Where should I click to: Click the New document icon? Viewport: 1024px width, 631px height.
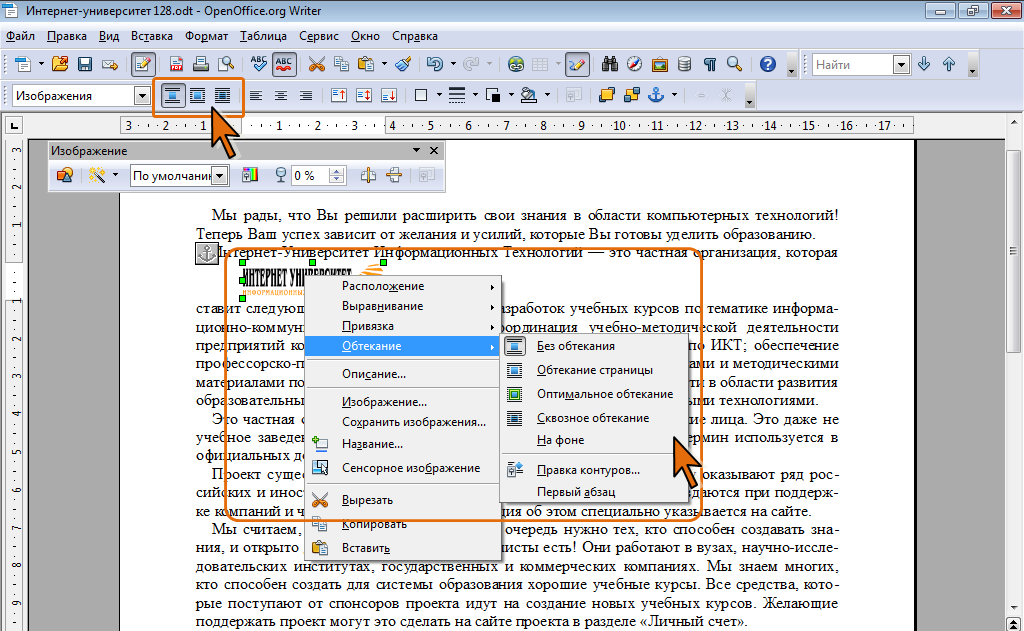pos(23,64)
